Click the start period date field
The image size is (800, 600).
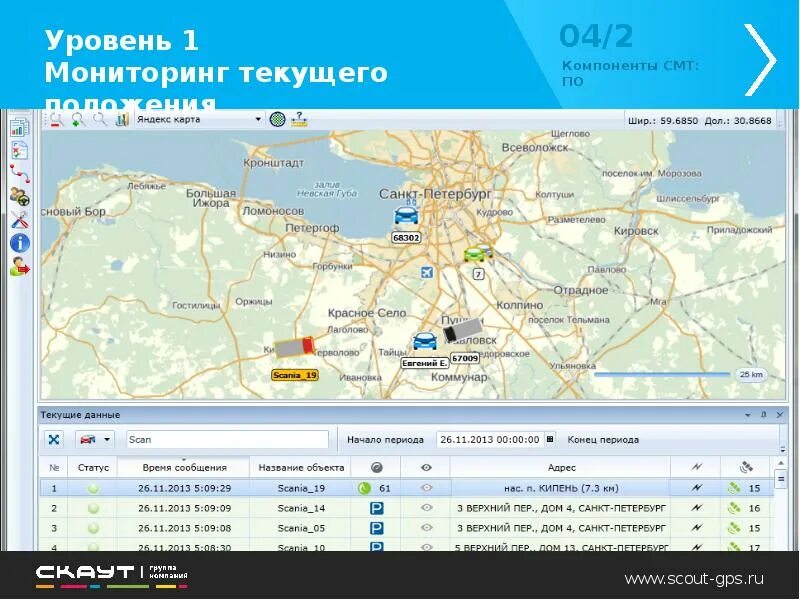click(x=490, y=440)
